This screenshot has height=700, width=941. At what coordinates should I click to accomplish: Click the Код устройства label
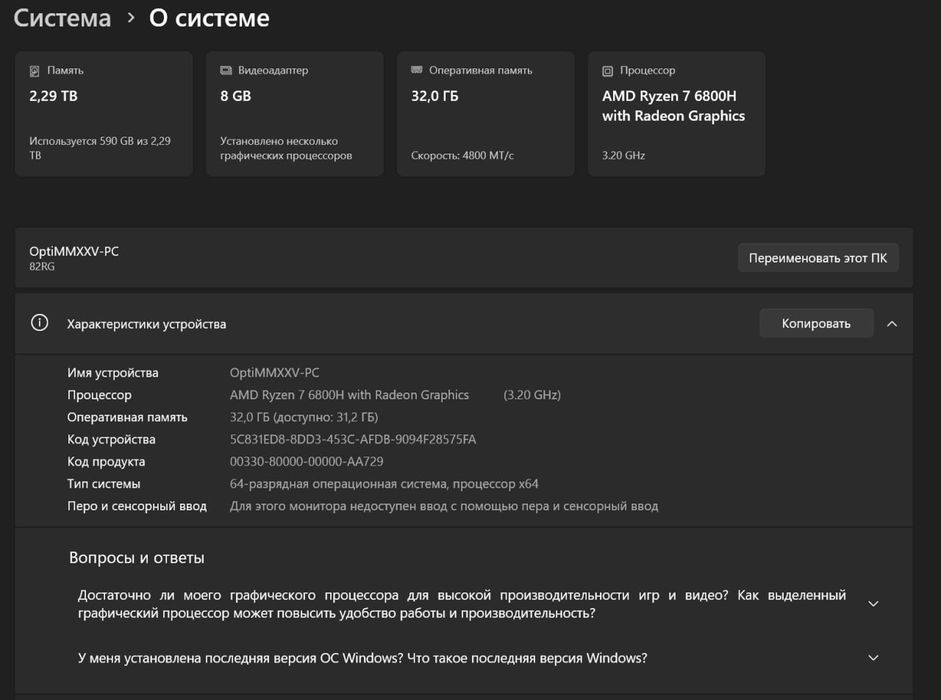click(x=111, y=439)
